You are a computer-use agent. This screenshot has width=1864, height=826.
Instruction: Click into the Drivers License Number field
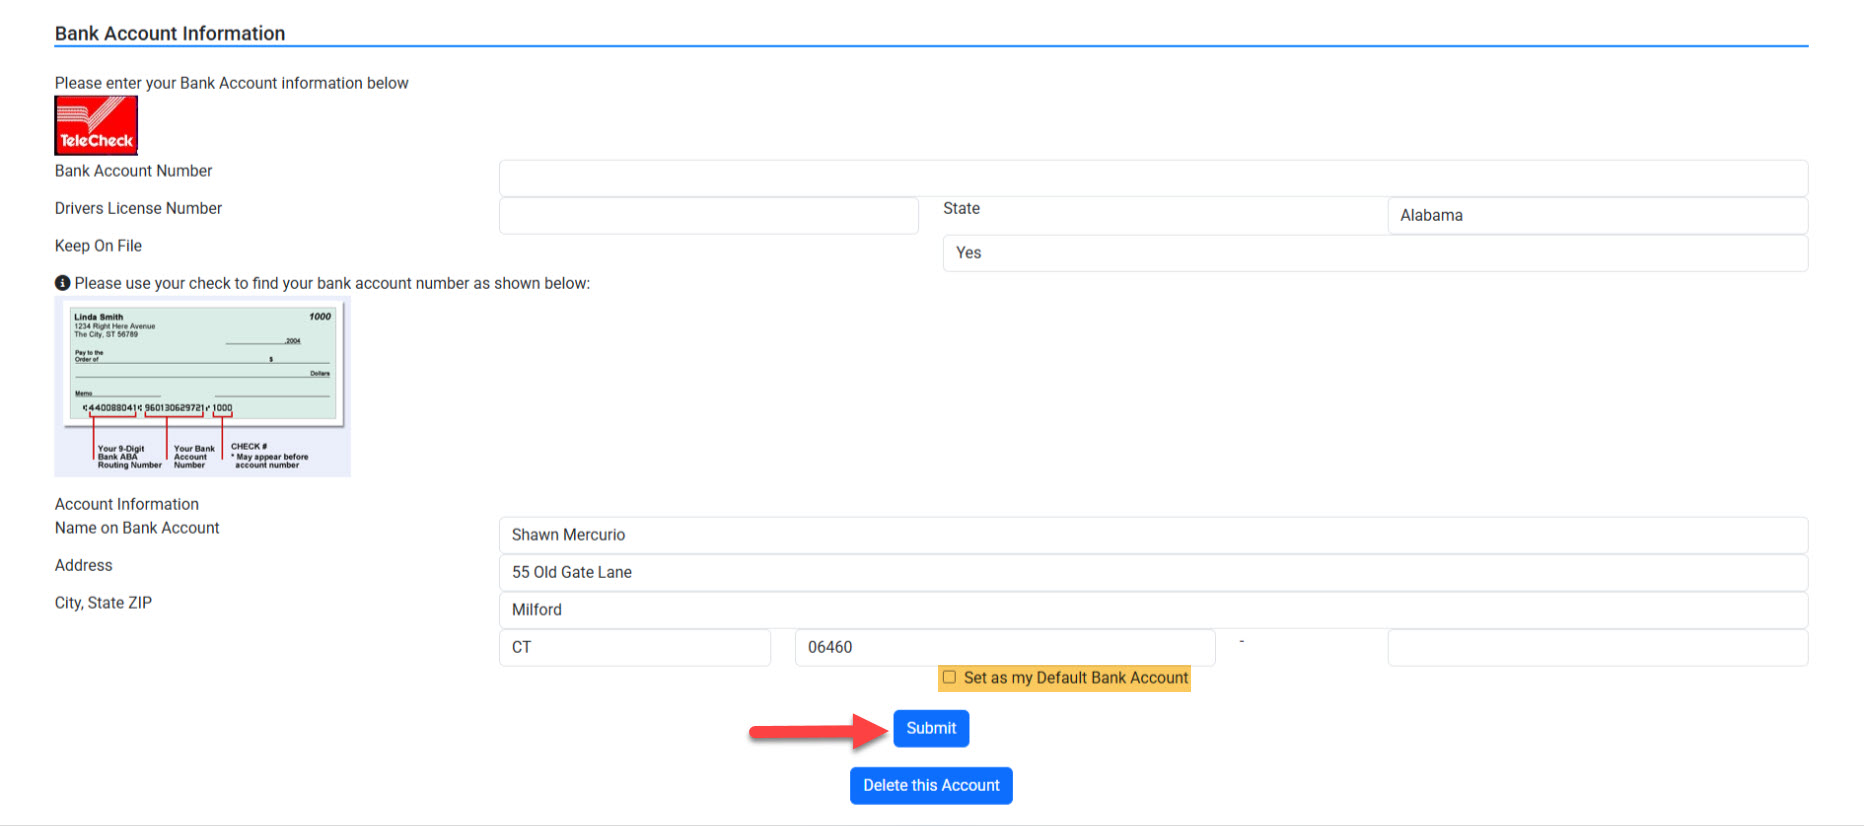(x=708, y=216)
